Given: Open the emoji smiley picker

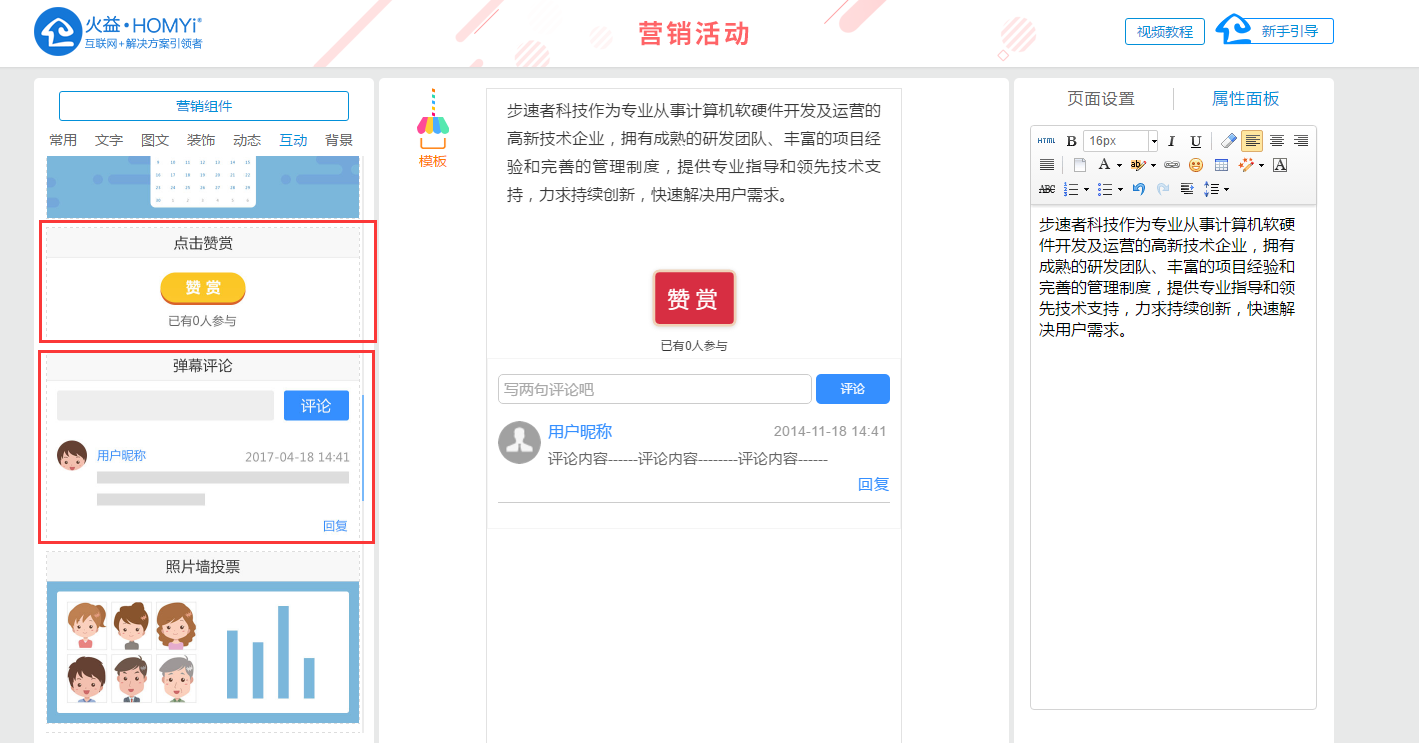Looking at the screenshot, I should [1195, 165].
